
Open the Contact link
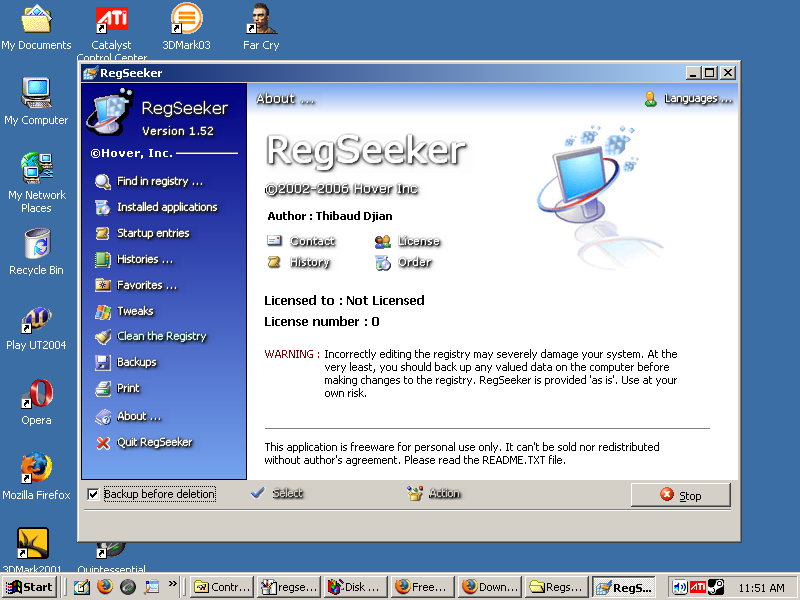click(x=302, y=241)
